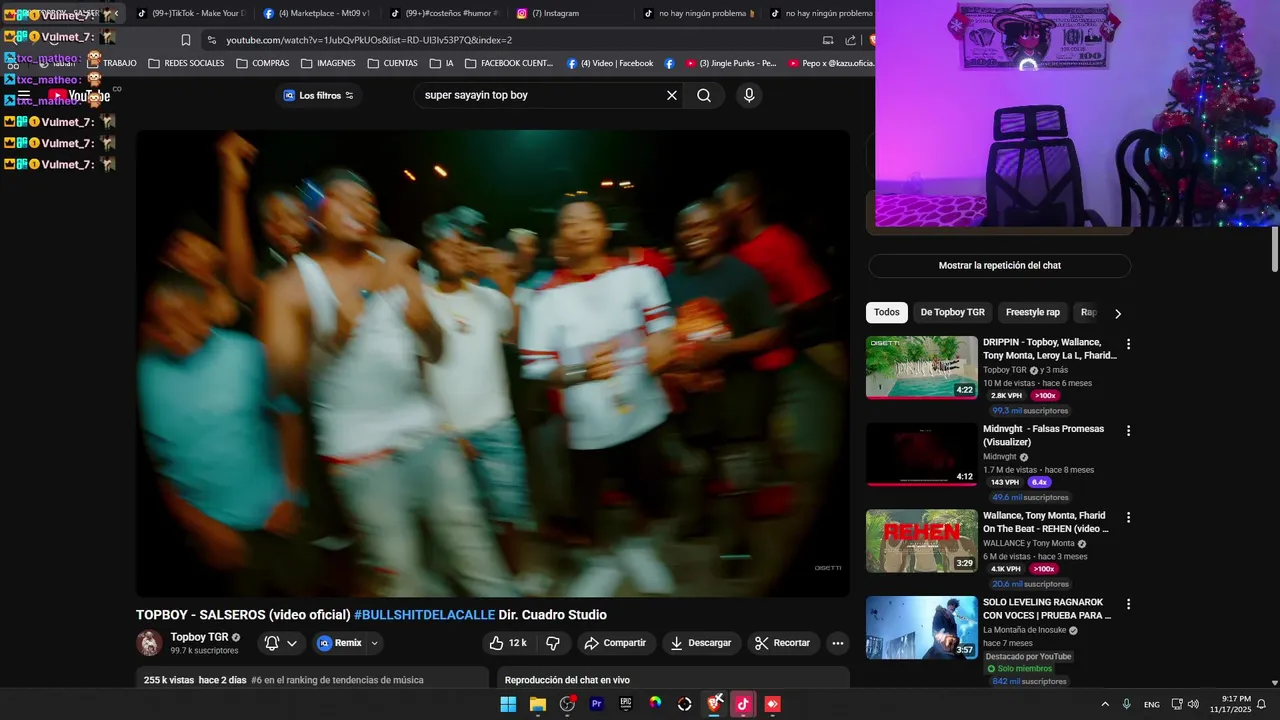Image resolution: width=1280 pixels, height=720 pixels.
Task: Switch to the Instagram tab
Action: [x=570, y=13]
